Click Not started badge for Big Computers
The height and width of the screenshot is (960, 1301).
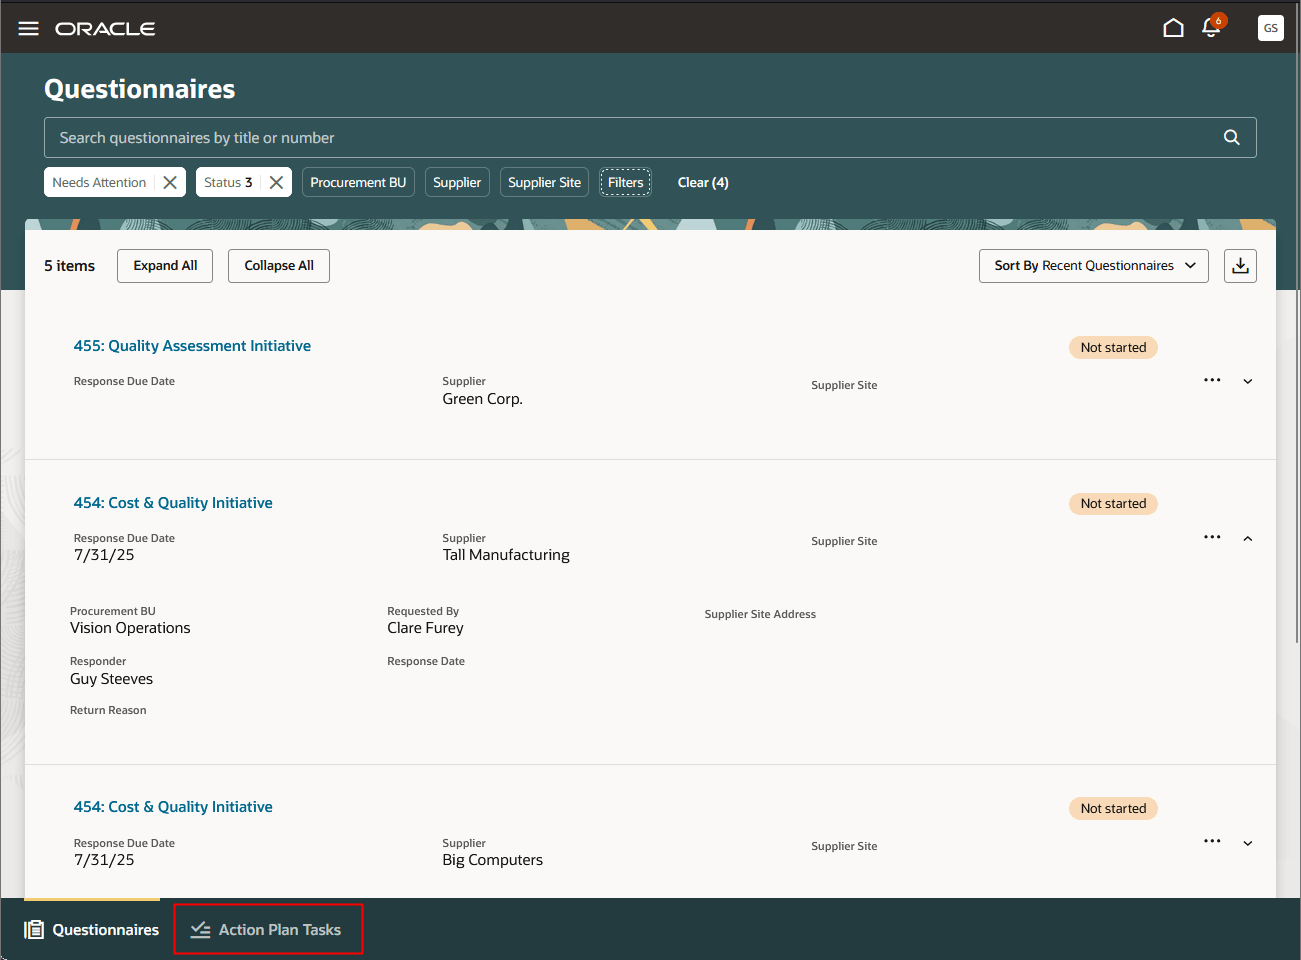coord(1113,808)
